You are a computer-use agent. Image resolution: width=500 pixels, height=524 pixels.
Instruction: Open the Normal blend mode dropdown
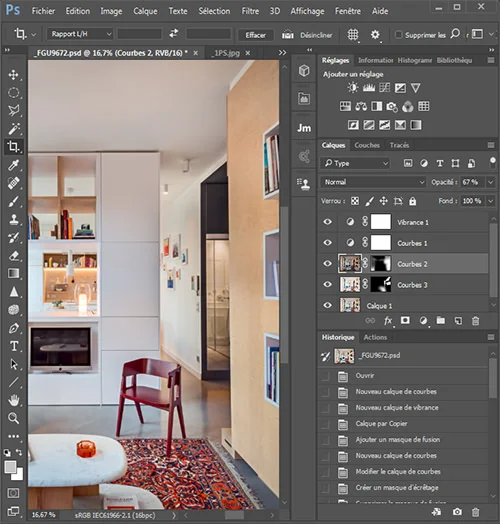[x=373, y=182]
